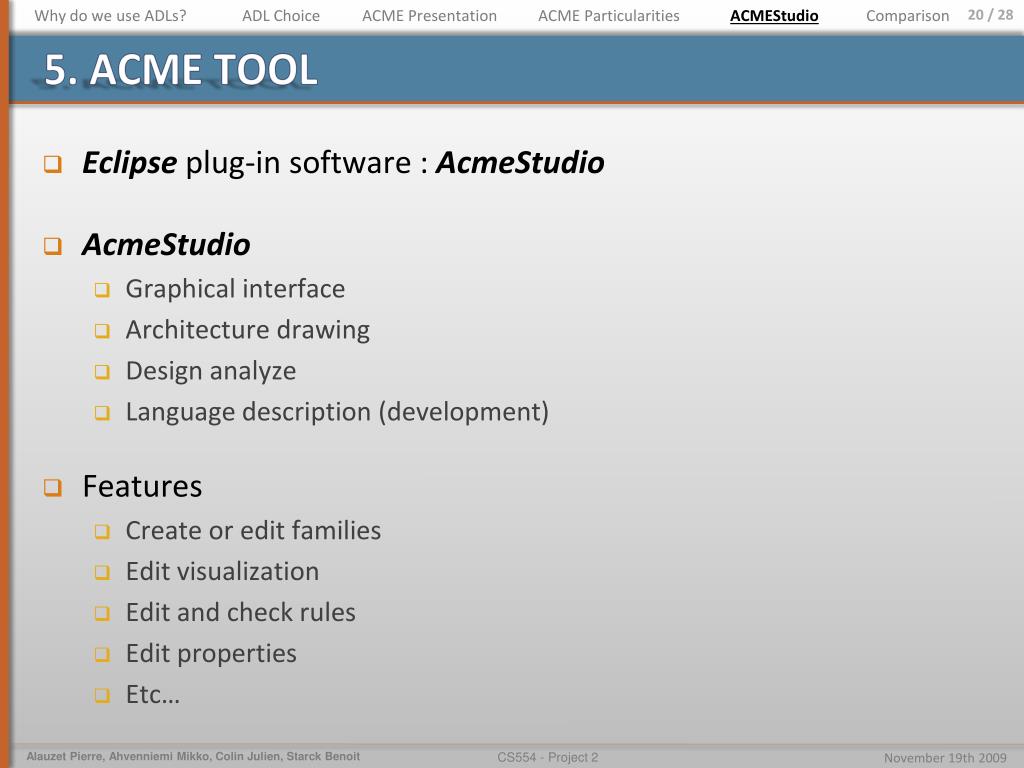Click the 'Edit properties' line

point(211,654)
